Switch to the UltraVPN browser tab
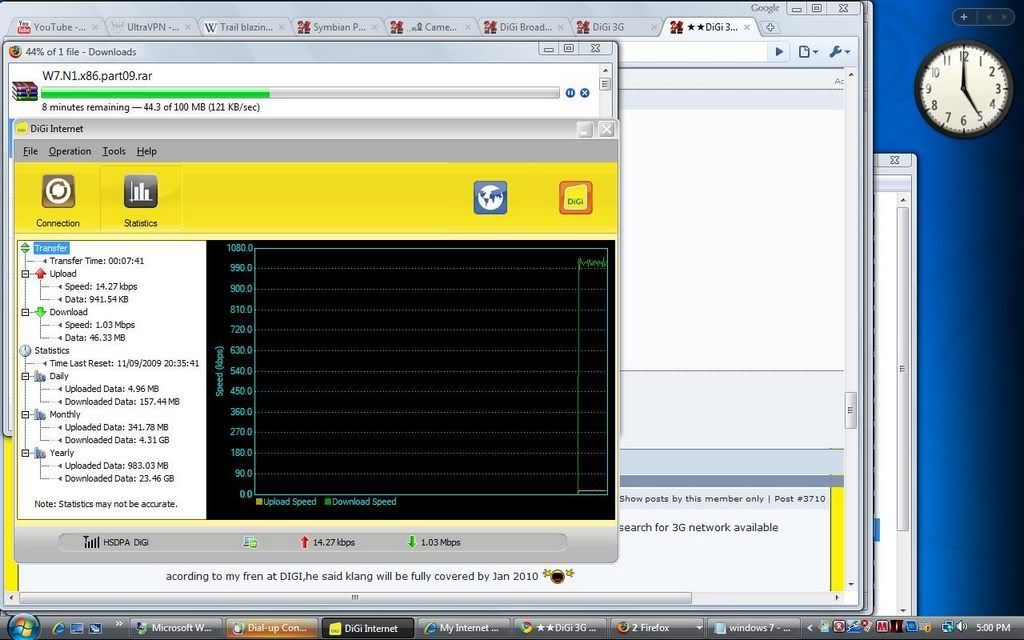 pyautogui.click(x=152, y=27)
